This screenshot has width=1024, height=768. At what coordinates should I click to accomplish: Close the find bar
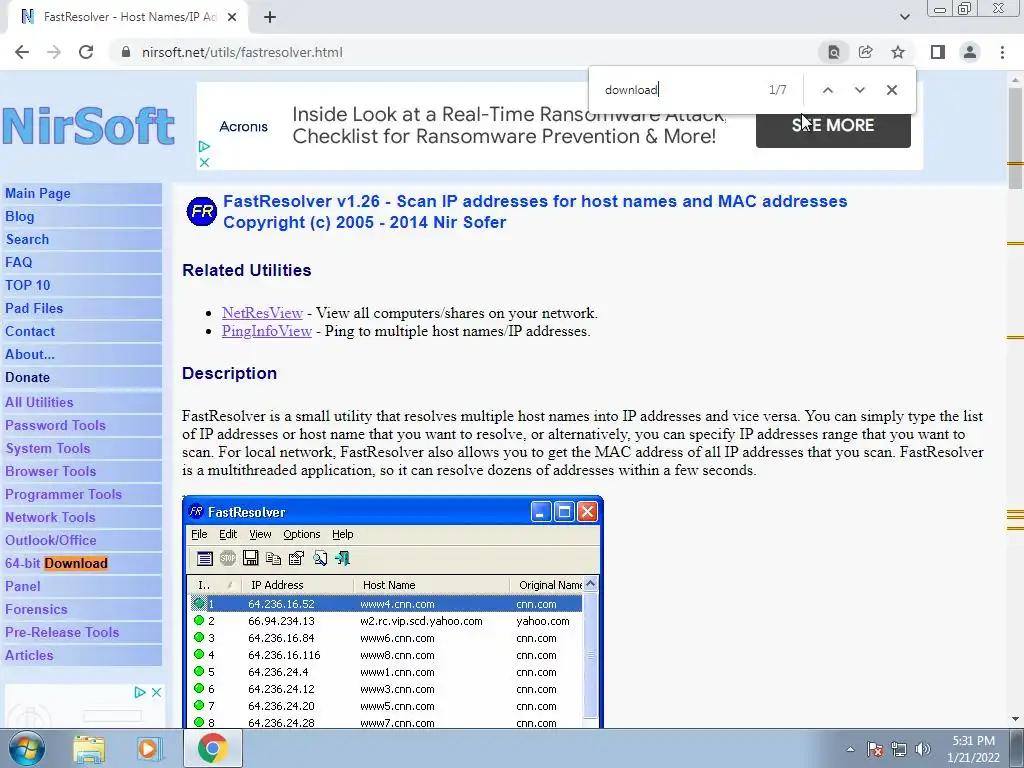point(891,90)
